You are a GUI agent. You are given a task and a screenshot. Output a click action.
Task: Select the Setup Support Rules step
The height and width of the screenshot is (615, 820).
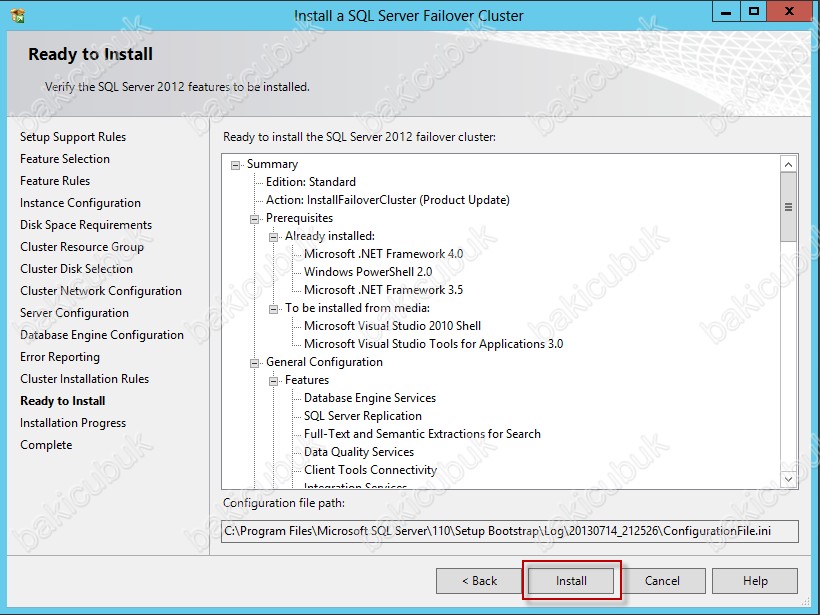73,137
